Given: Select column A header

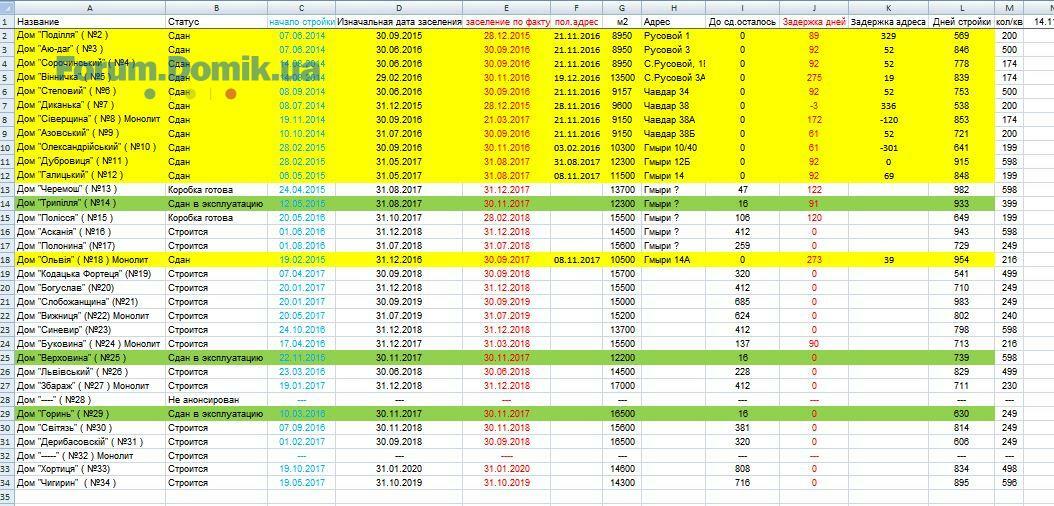Looking at the screenshot, I should click(x=90, y=7).
